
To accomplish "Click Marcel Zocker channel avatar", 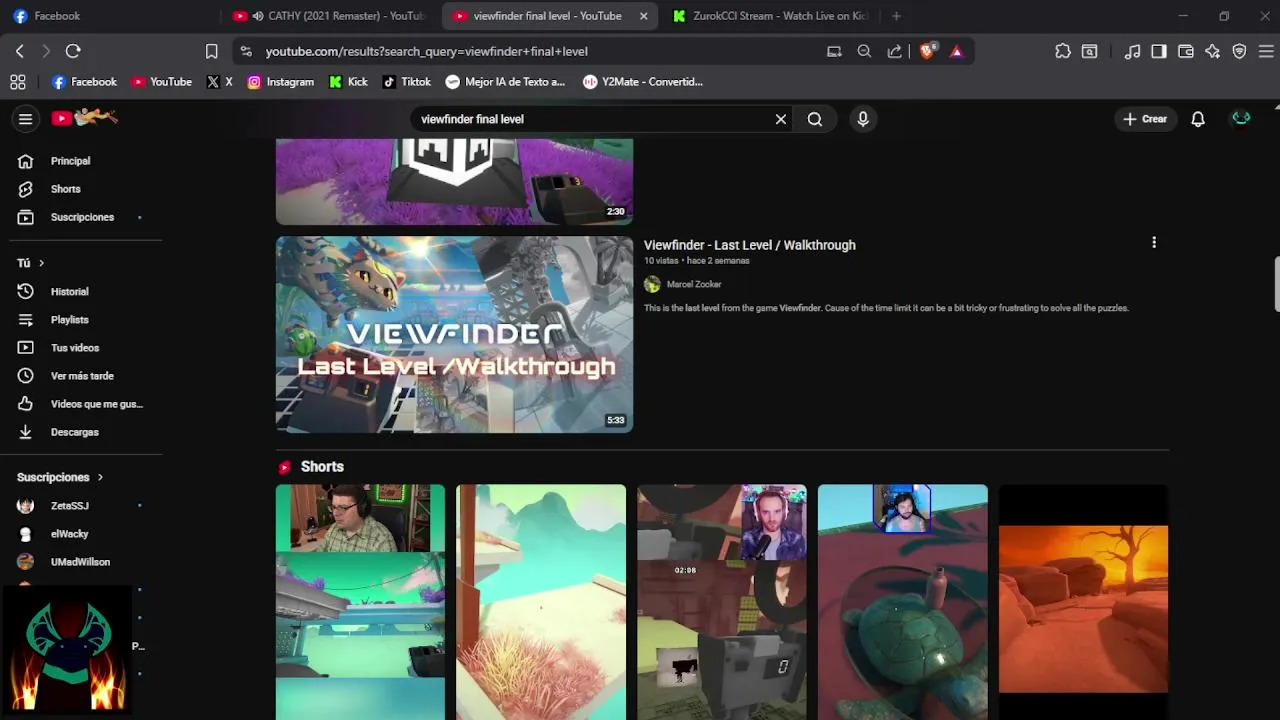I will (x=652, y=284).
